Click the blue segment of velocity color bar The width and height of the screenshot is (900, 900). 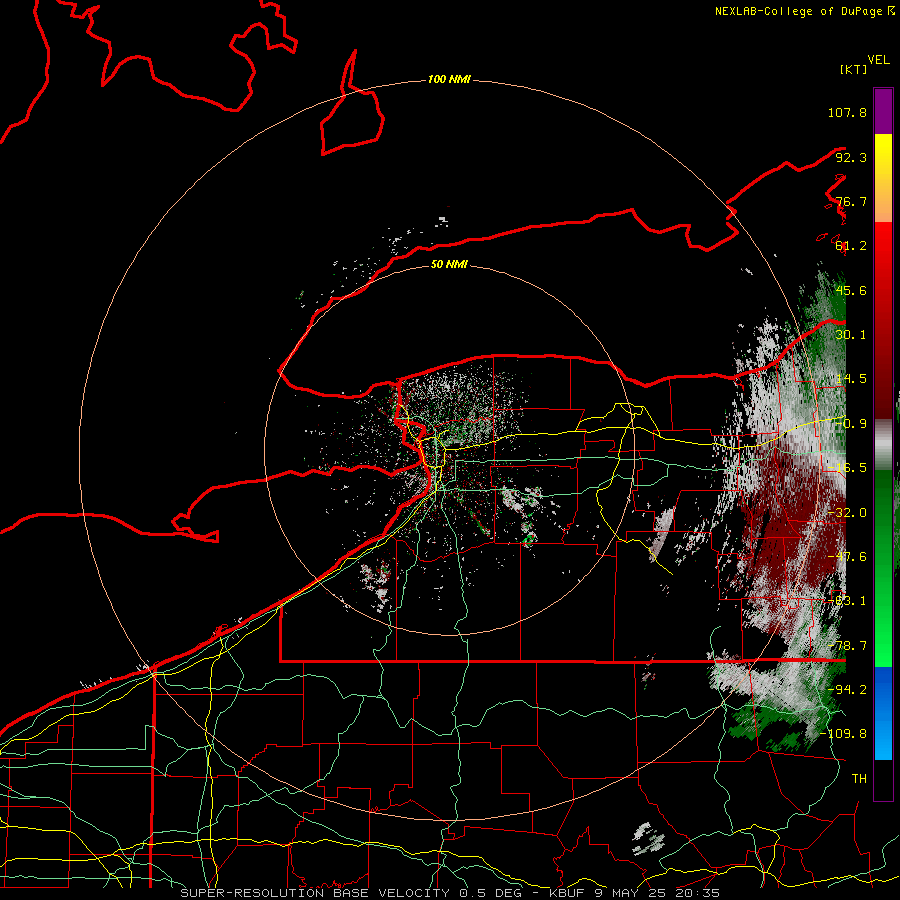[x=883, y=713]
